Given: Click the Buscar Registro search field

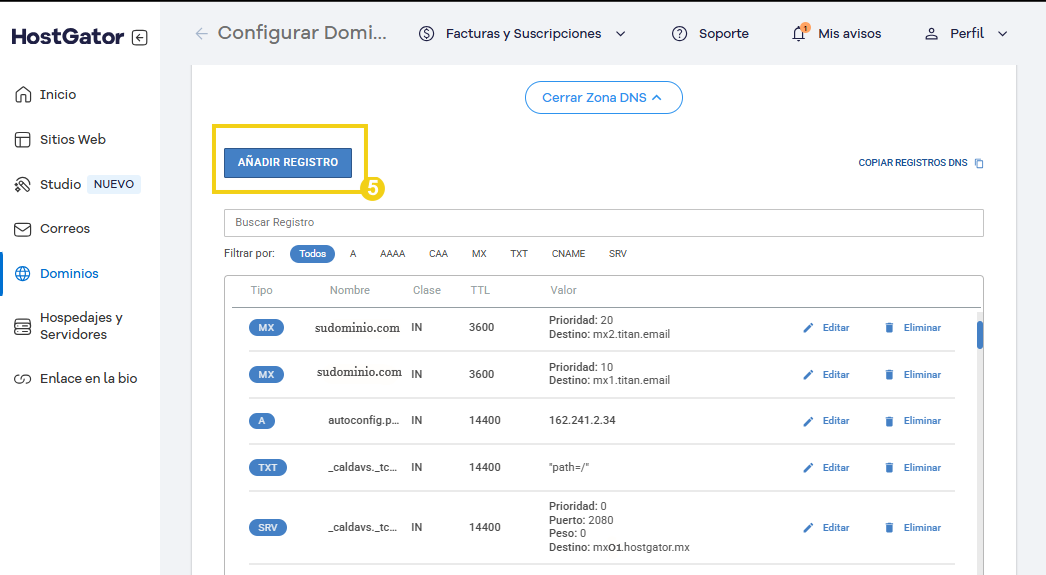Looking at the screenshot, I should pyautogui.click(x=603, y=223).
